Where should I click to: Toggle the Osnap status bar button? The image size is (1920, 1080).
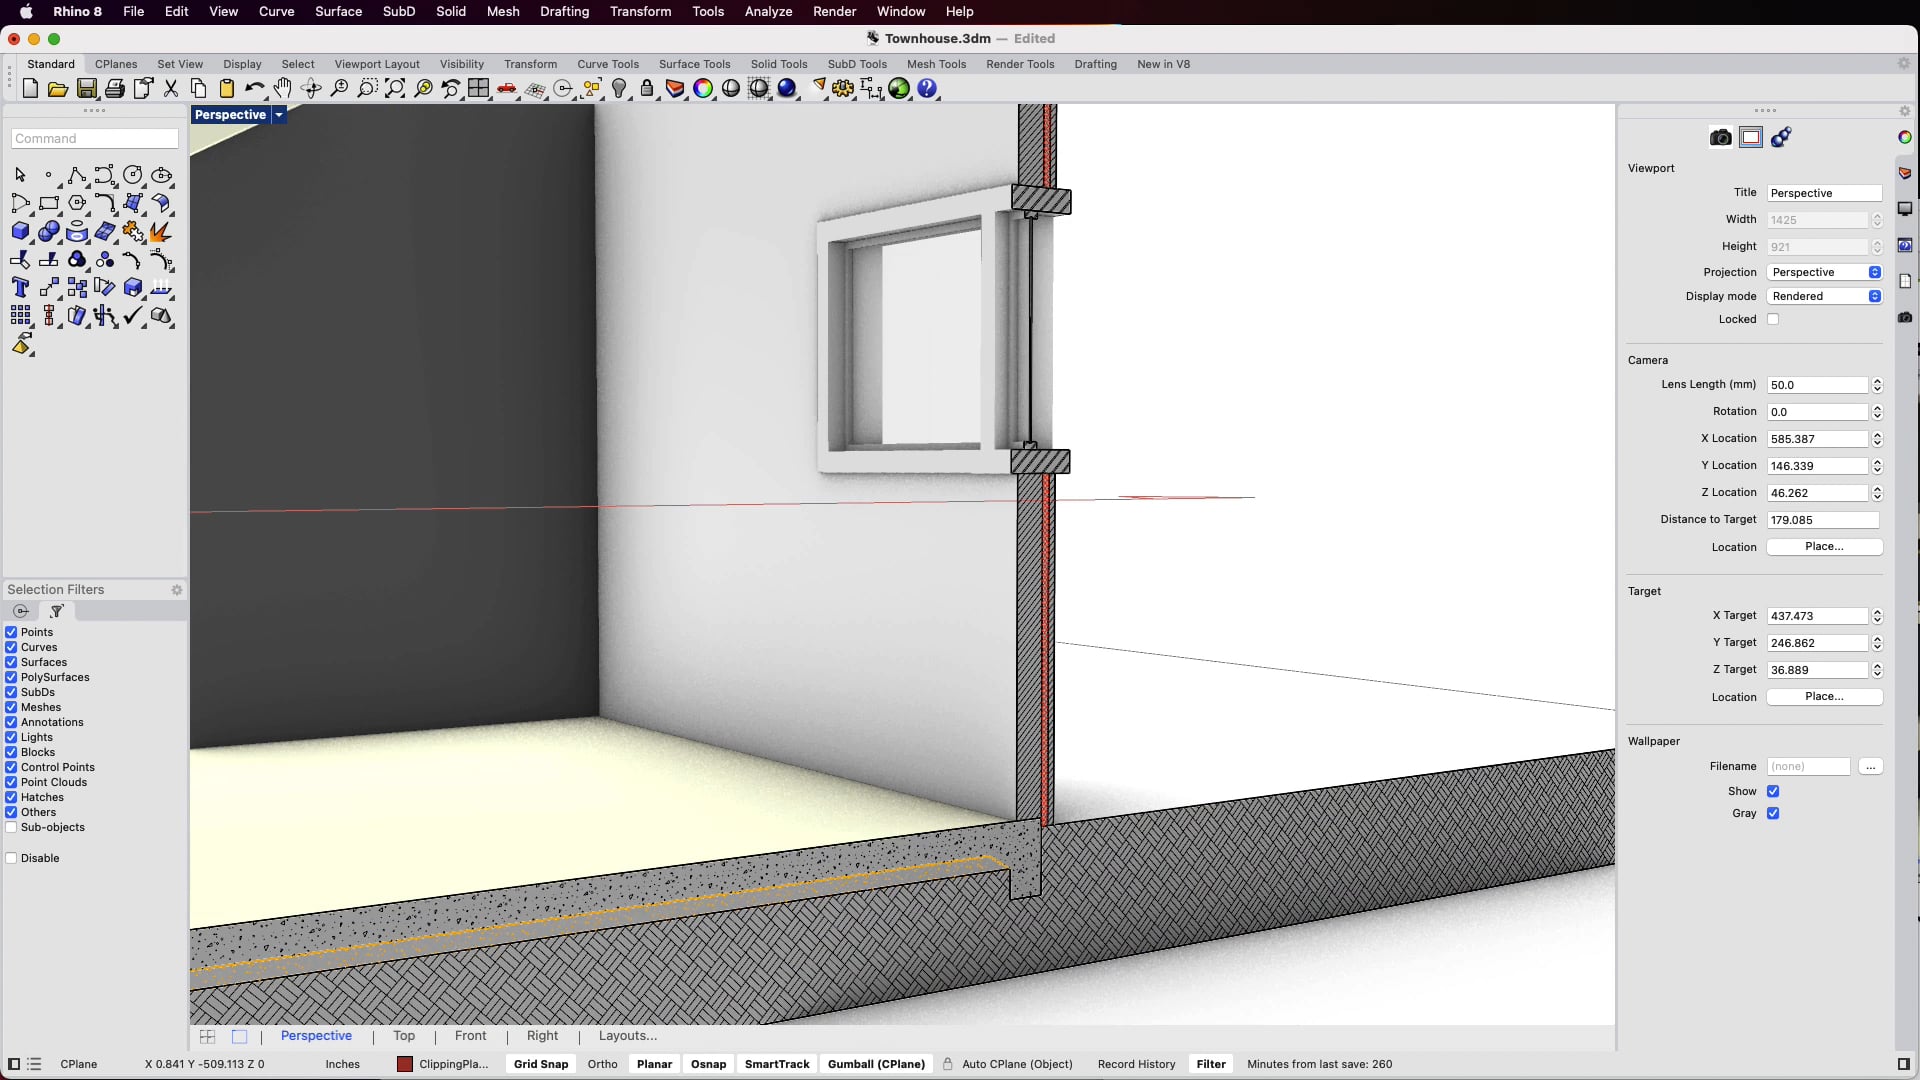pyautogui.click(x=708, y=1064)
